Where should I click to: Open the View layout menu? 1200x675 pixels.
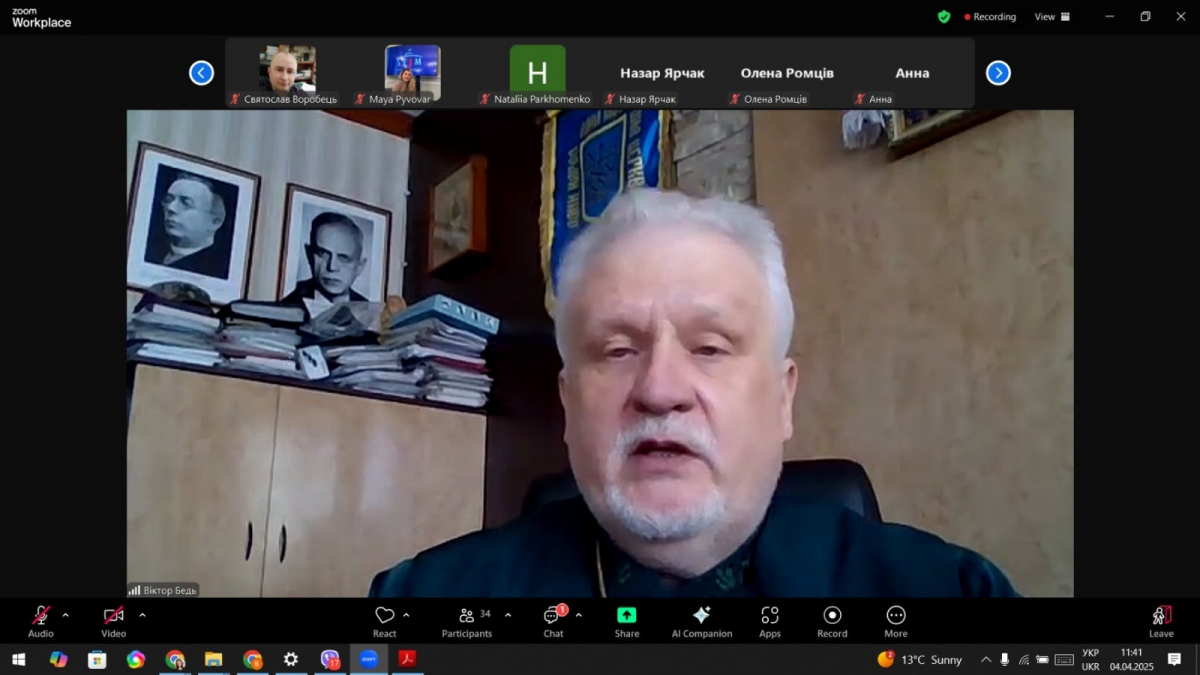point(1051,17)
